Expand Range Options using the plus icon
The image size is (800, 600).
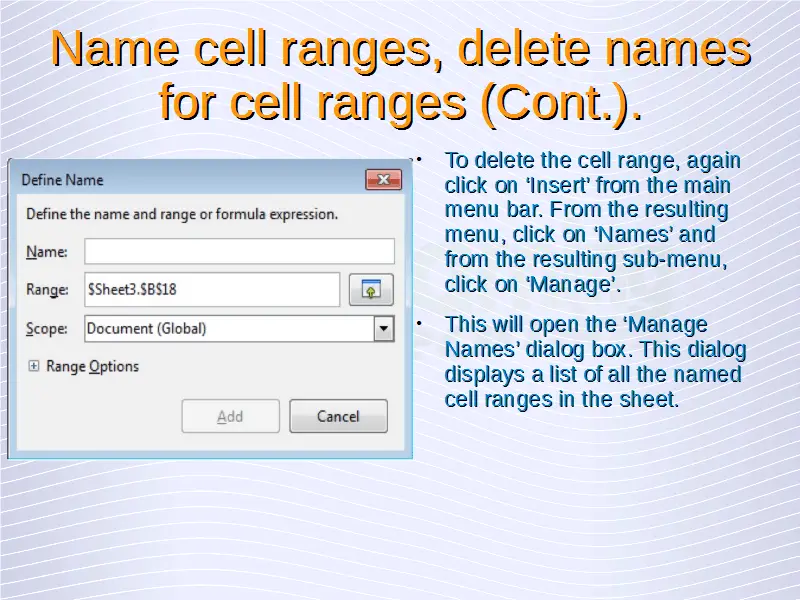(x=34, y=367)
